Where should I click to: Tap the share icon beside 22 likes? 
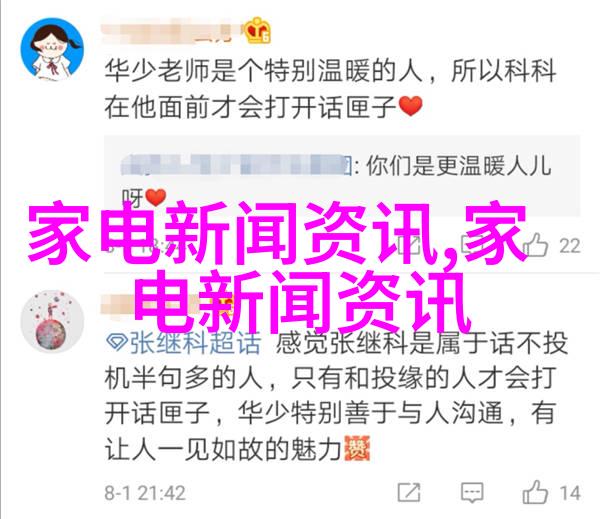click(409, 245)
